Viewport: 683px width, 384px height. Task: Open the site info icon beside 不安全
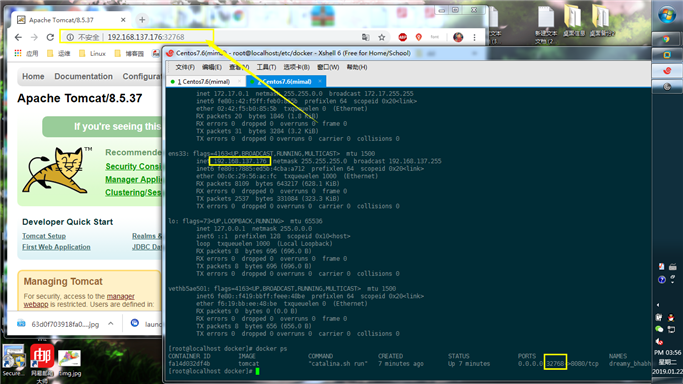click(x=70, y=37)
